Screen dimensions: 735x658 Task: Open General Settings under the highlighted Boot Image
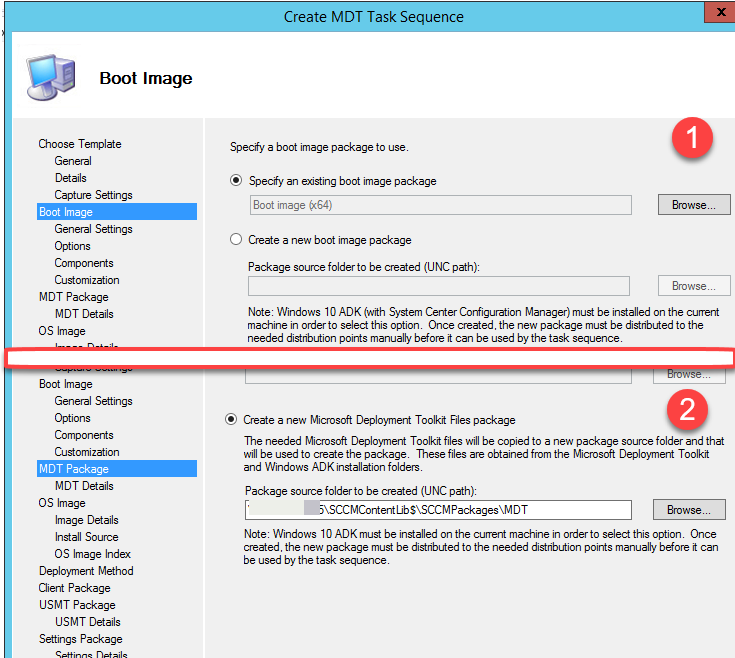93,229
